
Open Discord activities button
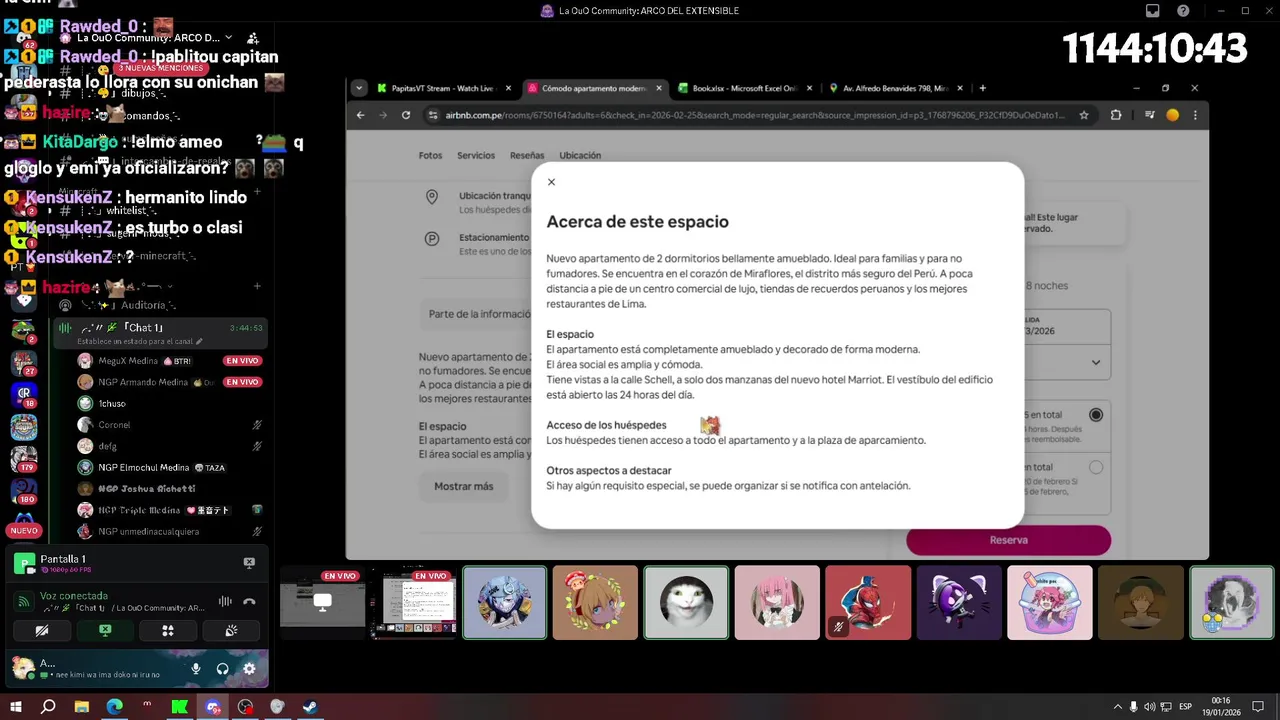point(168,631)
